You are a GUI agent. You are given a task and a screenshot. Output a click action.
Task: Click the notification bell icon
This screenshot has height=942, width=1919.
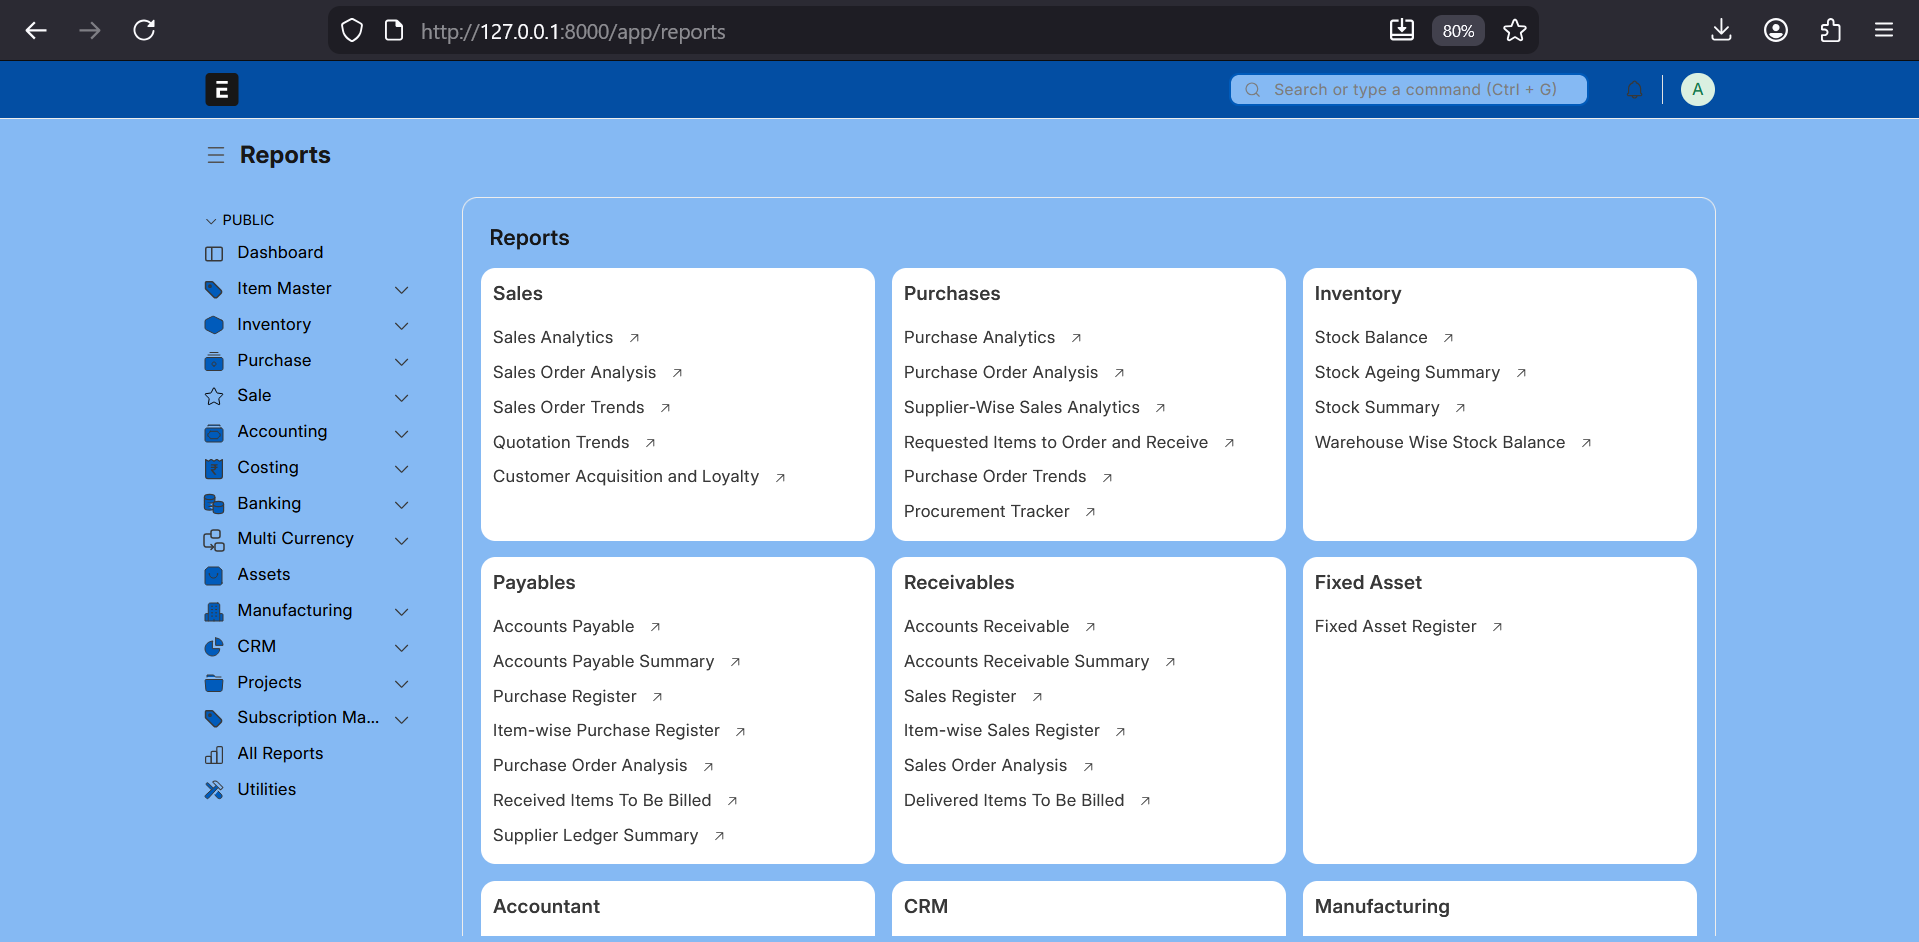coord(1634,90)
